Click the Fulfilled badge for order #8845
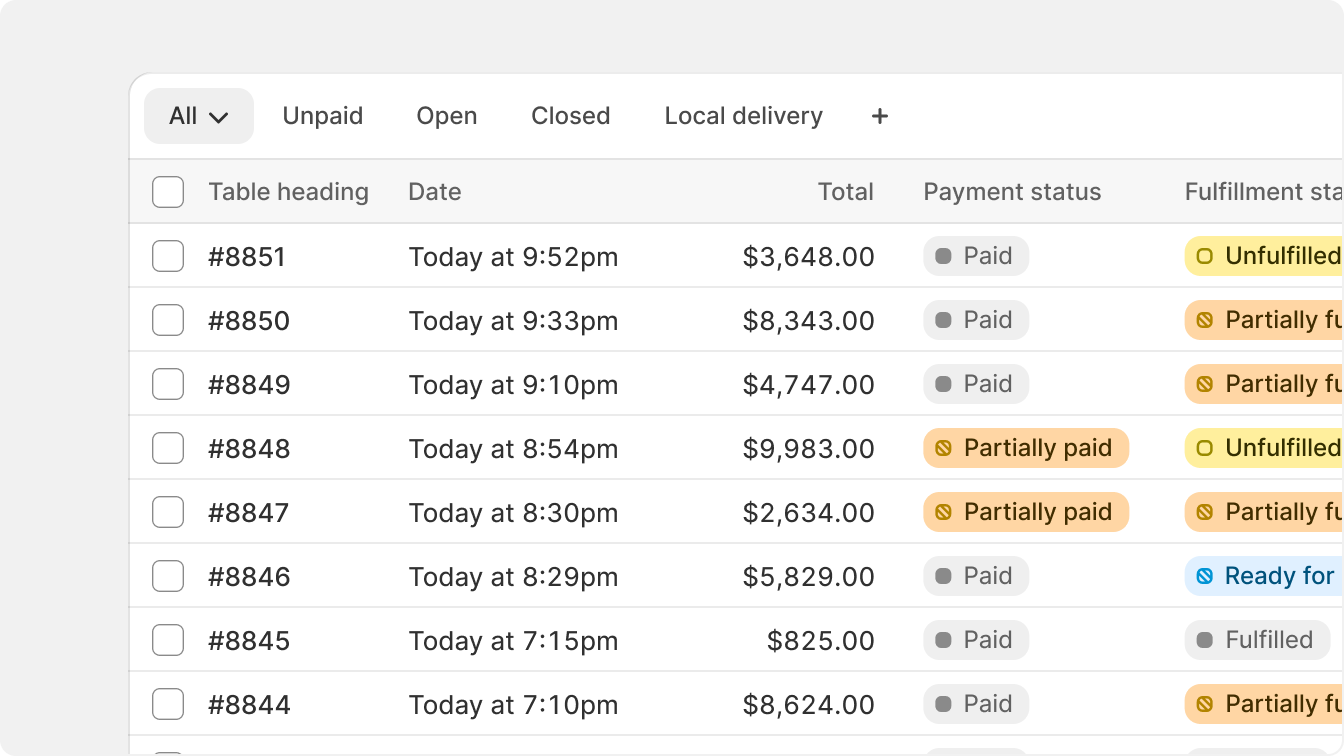This screenshot has height=756, width=1344. pyautogui.click(x=1257, y=640)
